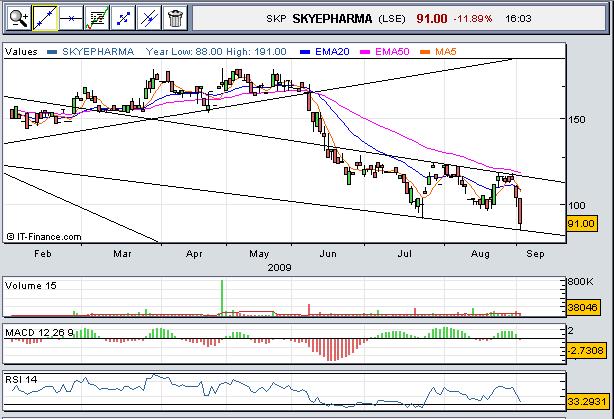
Task: Open the Volume 15 indicator panel label
Action: coord(31,283)
